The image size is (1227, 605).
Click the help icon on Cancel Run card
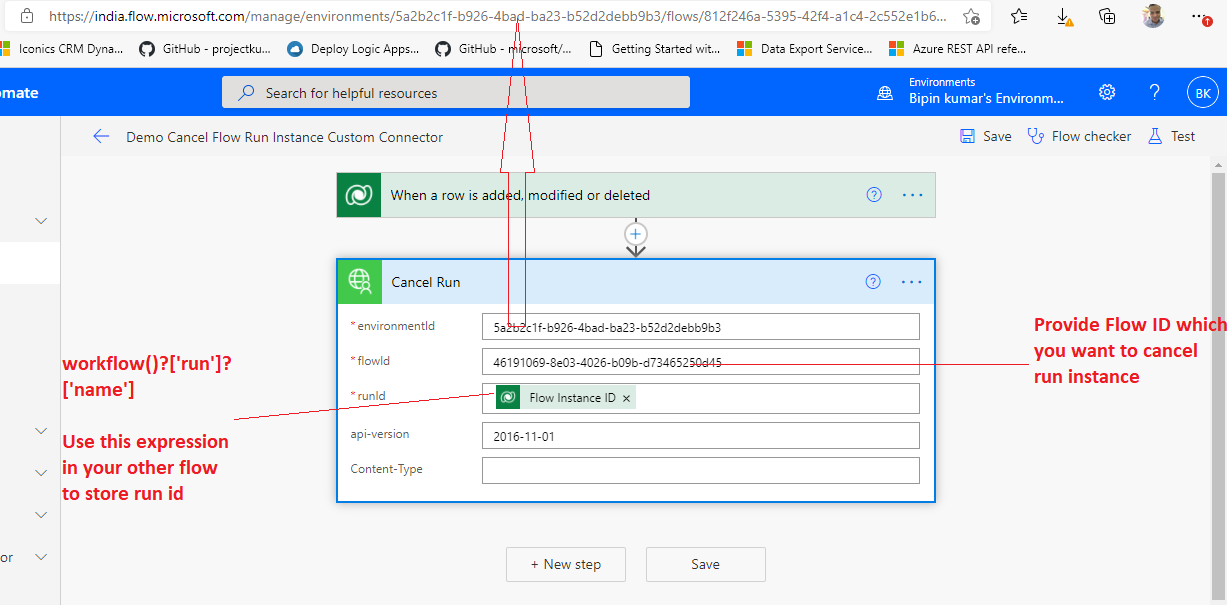873,282
